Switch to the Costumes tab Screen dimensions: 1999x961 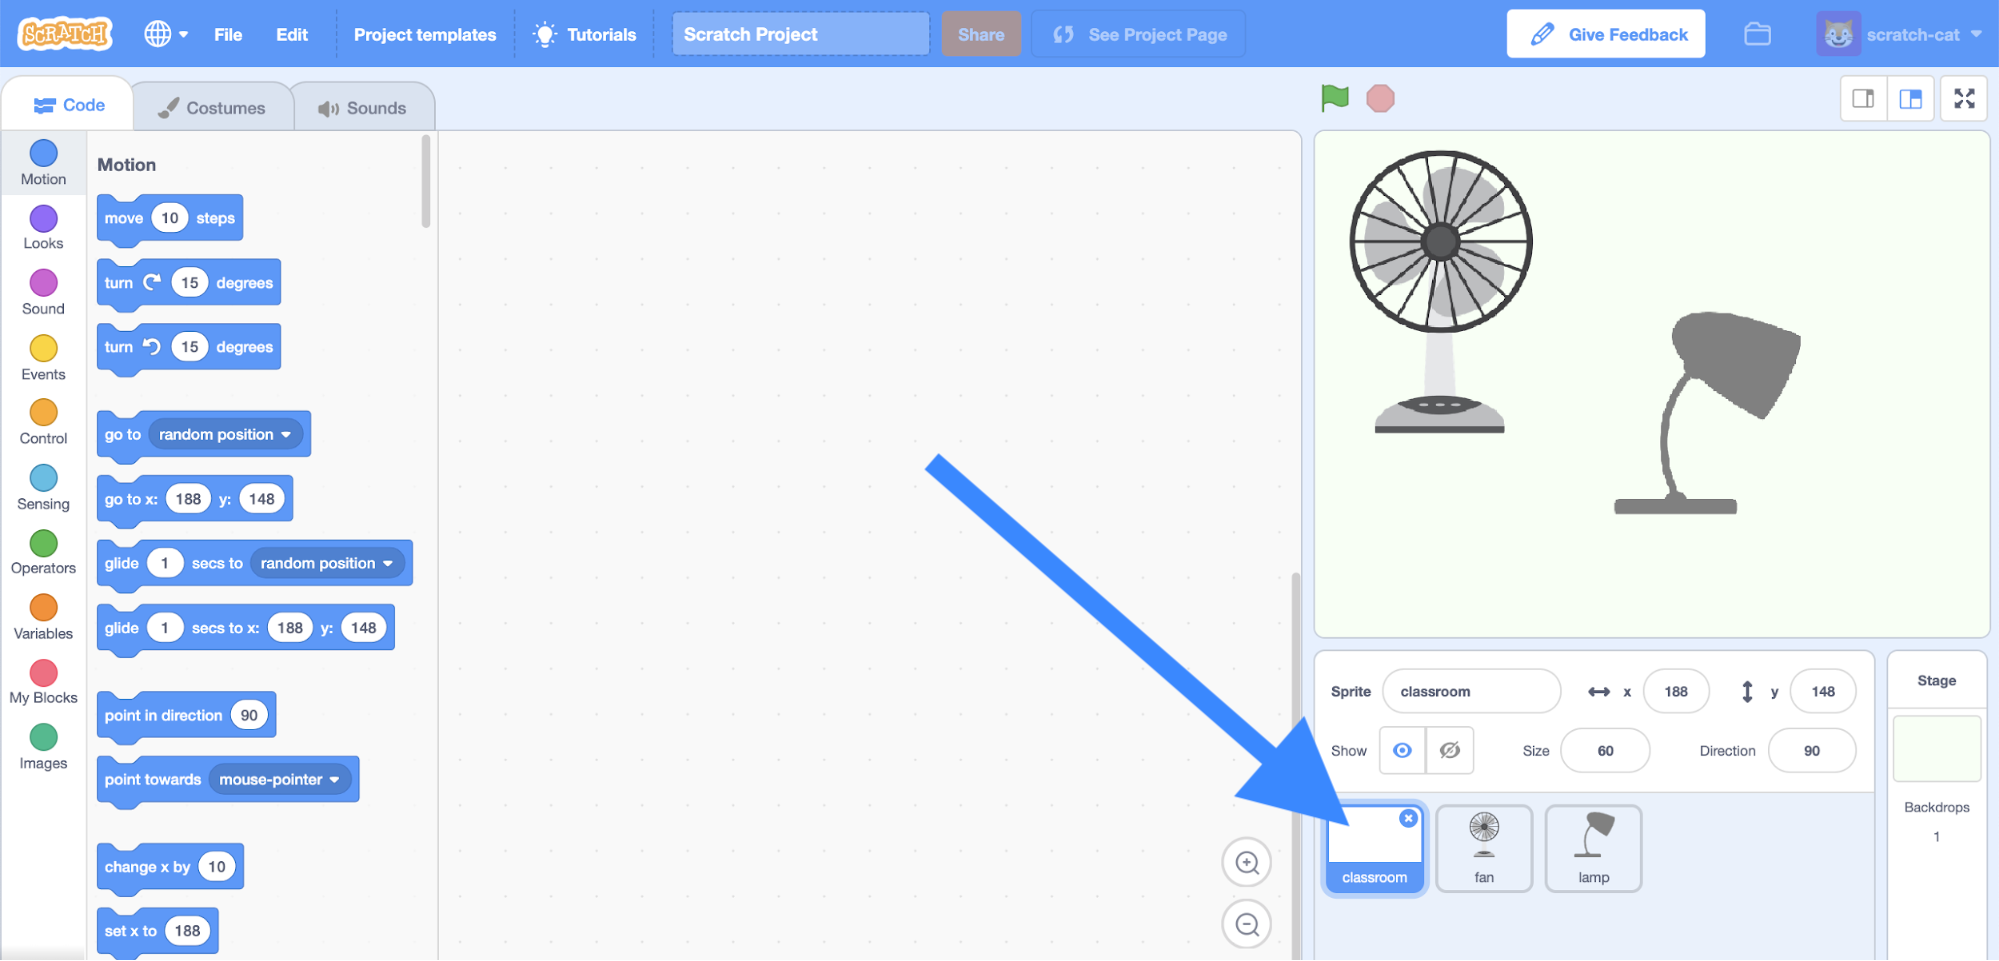pyautogui.click(x=212, y=106)
